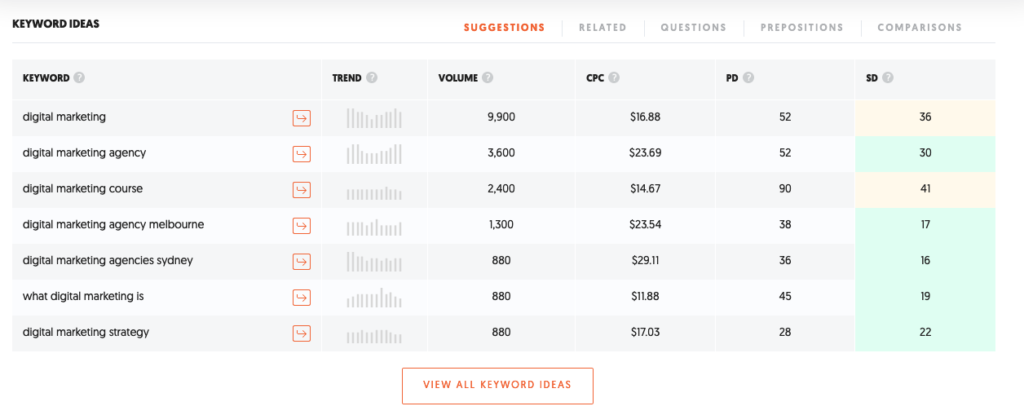
Task: Click the SD column help icon
Action: point(887,78)
